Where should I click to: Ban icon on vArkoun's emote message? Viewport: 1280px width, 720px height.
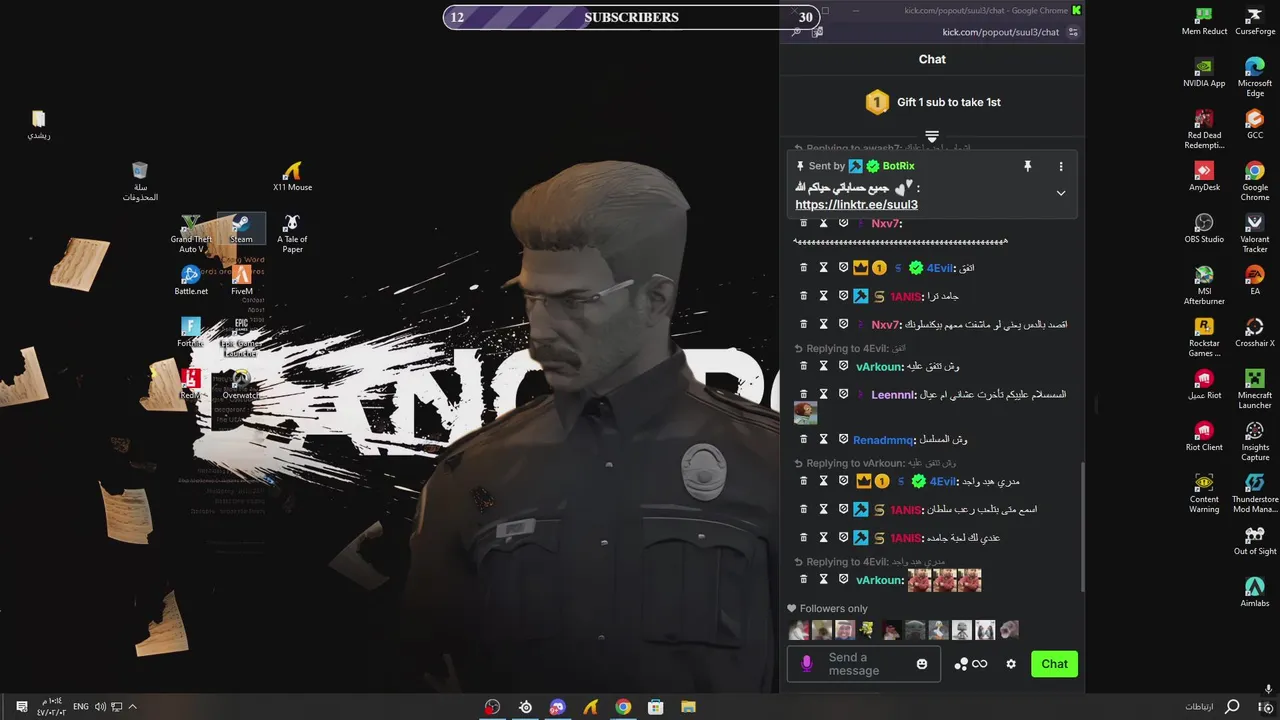843,579
